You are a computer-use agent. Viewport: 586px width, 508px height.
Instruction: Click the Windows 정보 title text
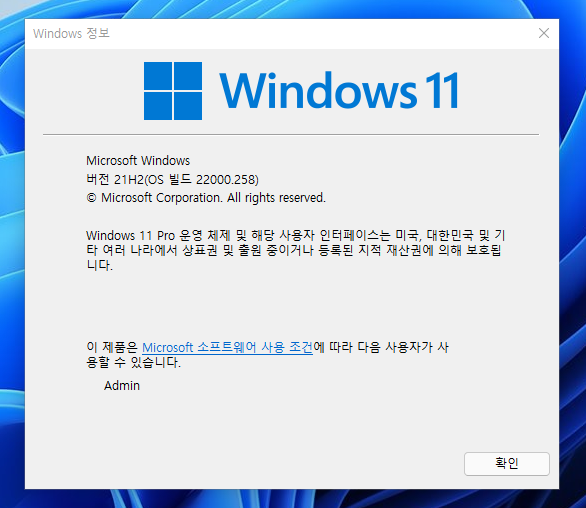71,34
